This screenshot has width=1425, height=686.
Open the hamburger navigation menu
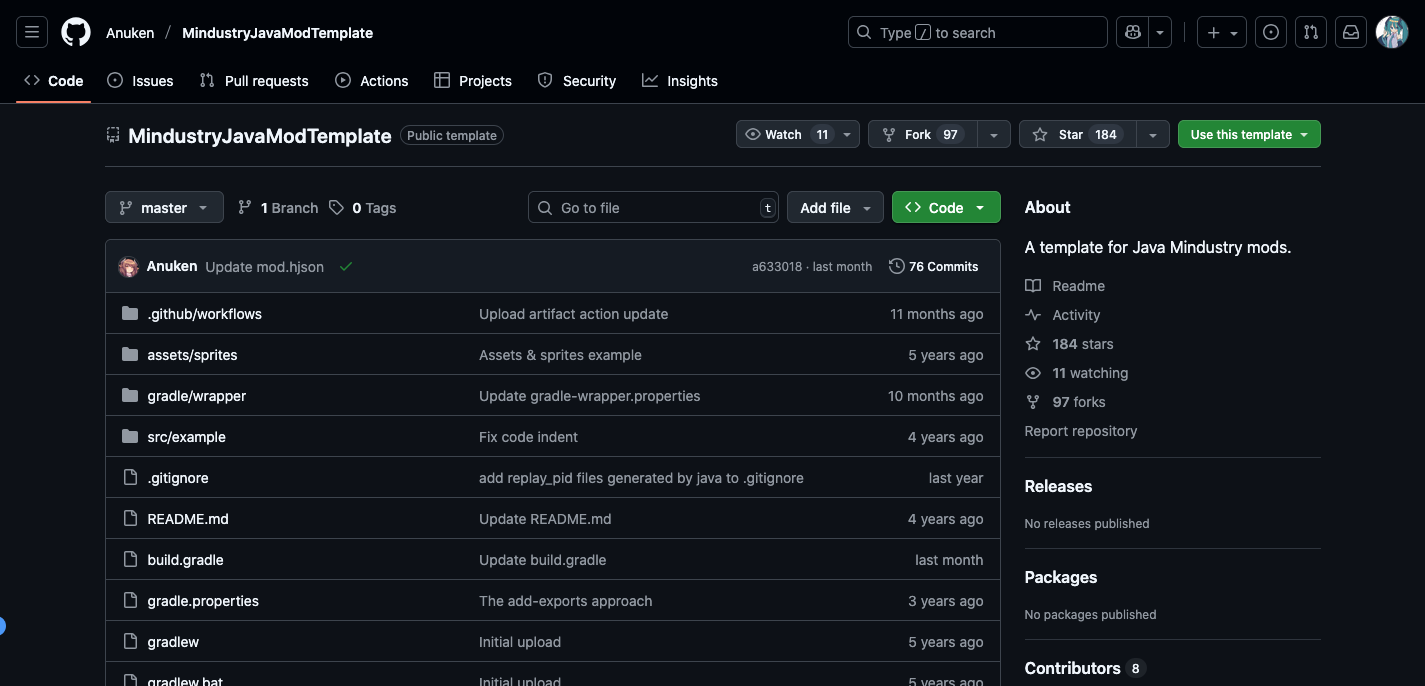pyautogui.click(x=31, y=32)
